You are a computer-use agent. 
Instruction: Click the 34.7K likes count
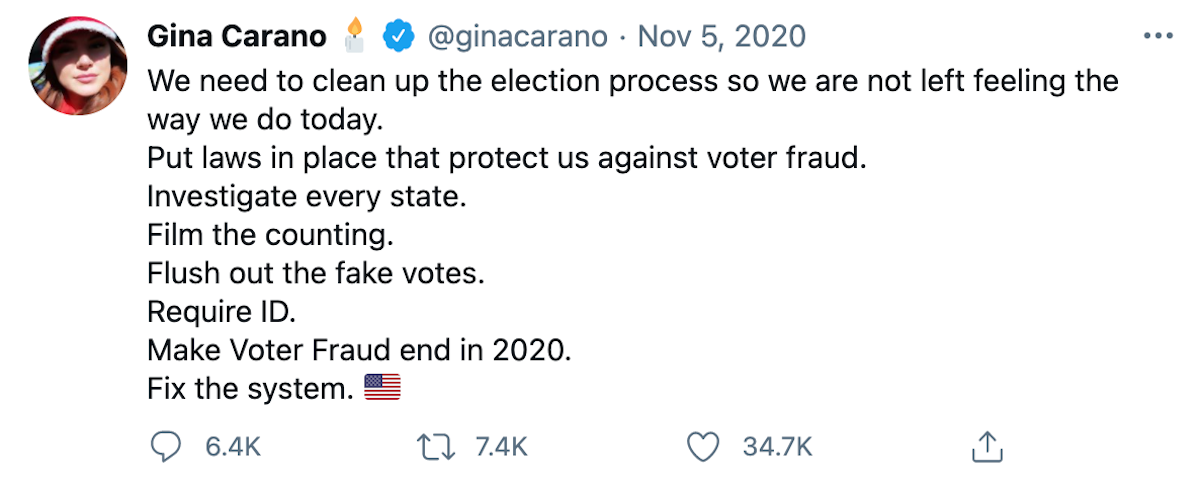click(777, 447)
